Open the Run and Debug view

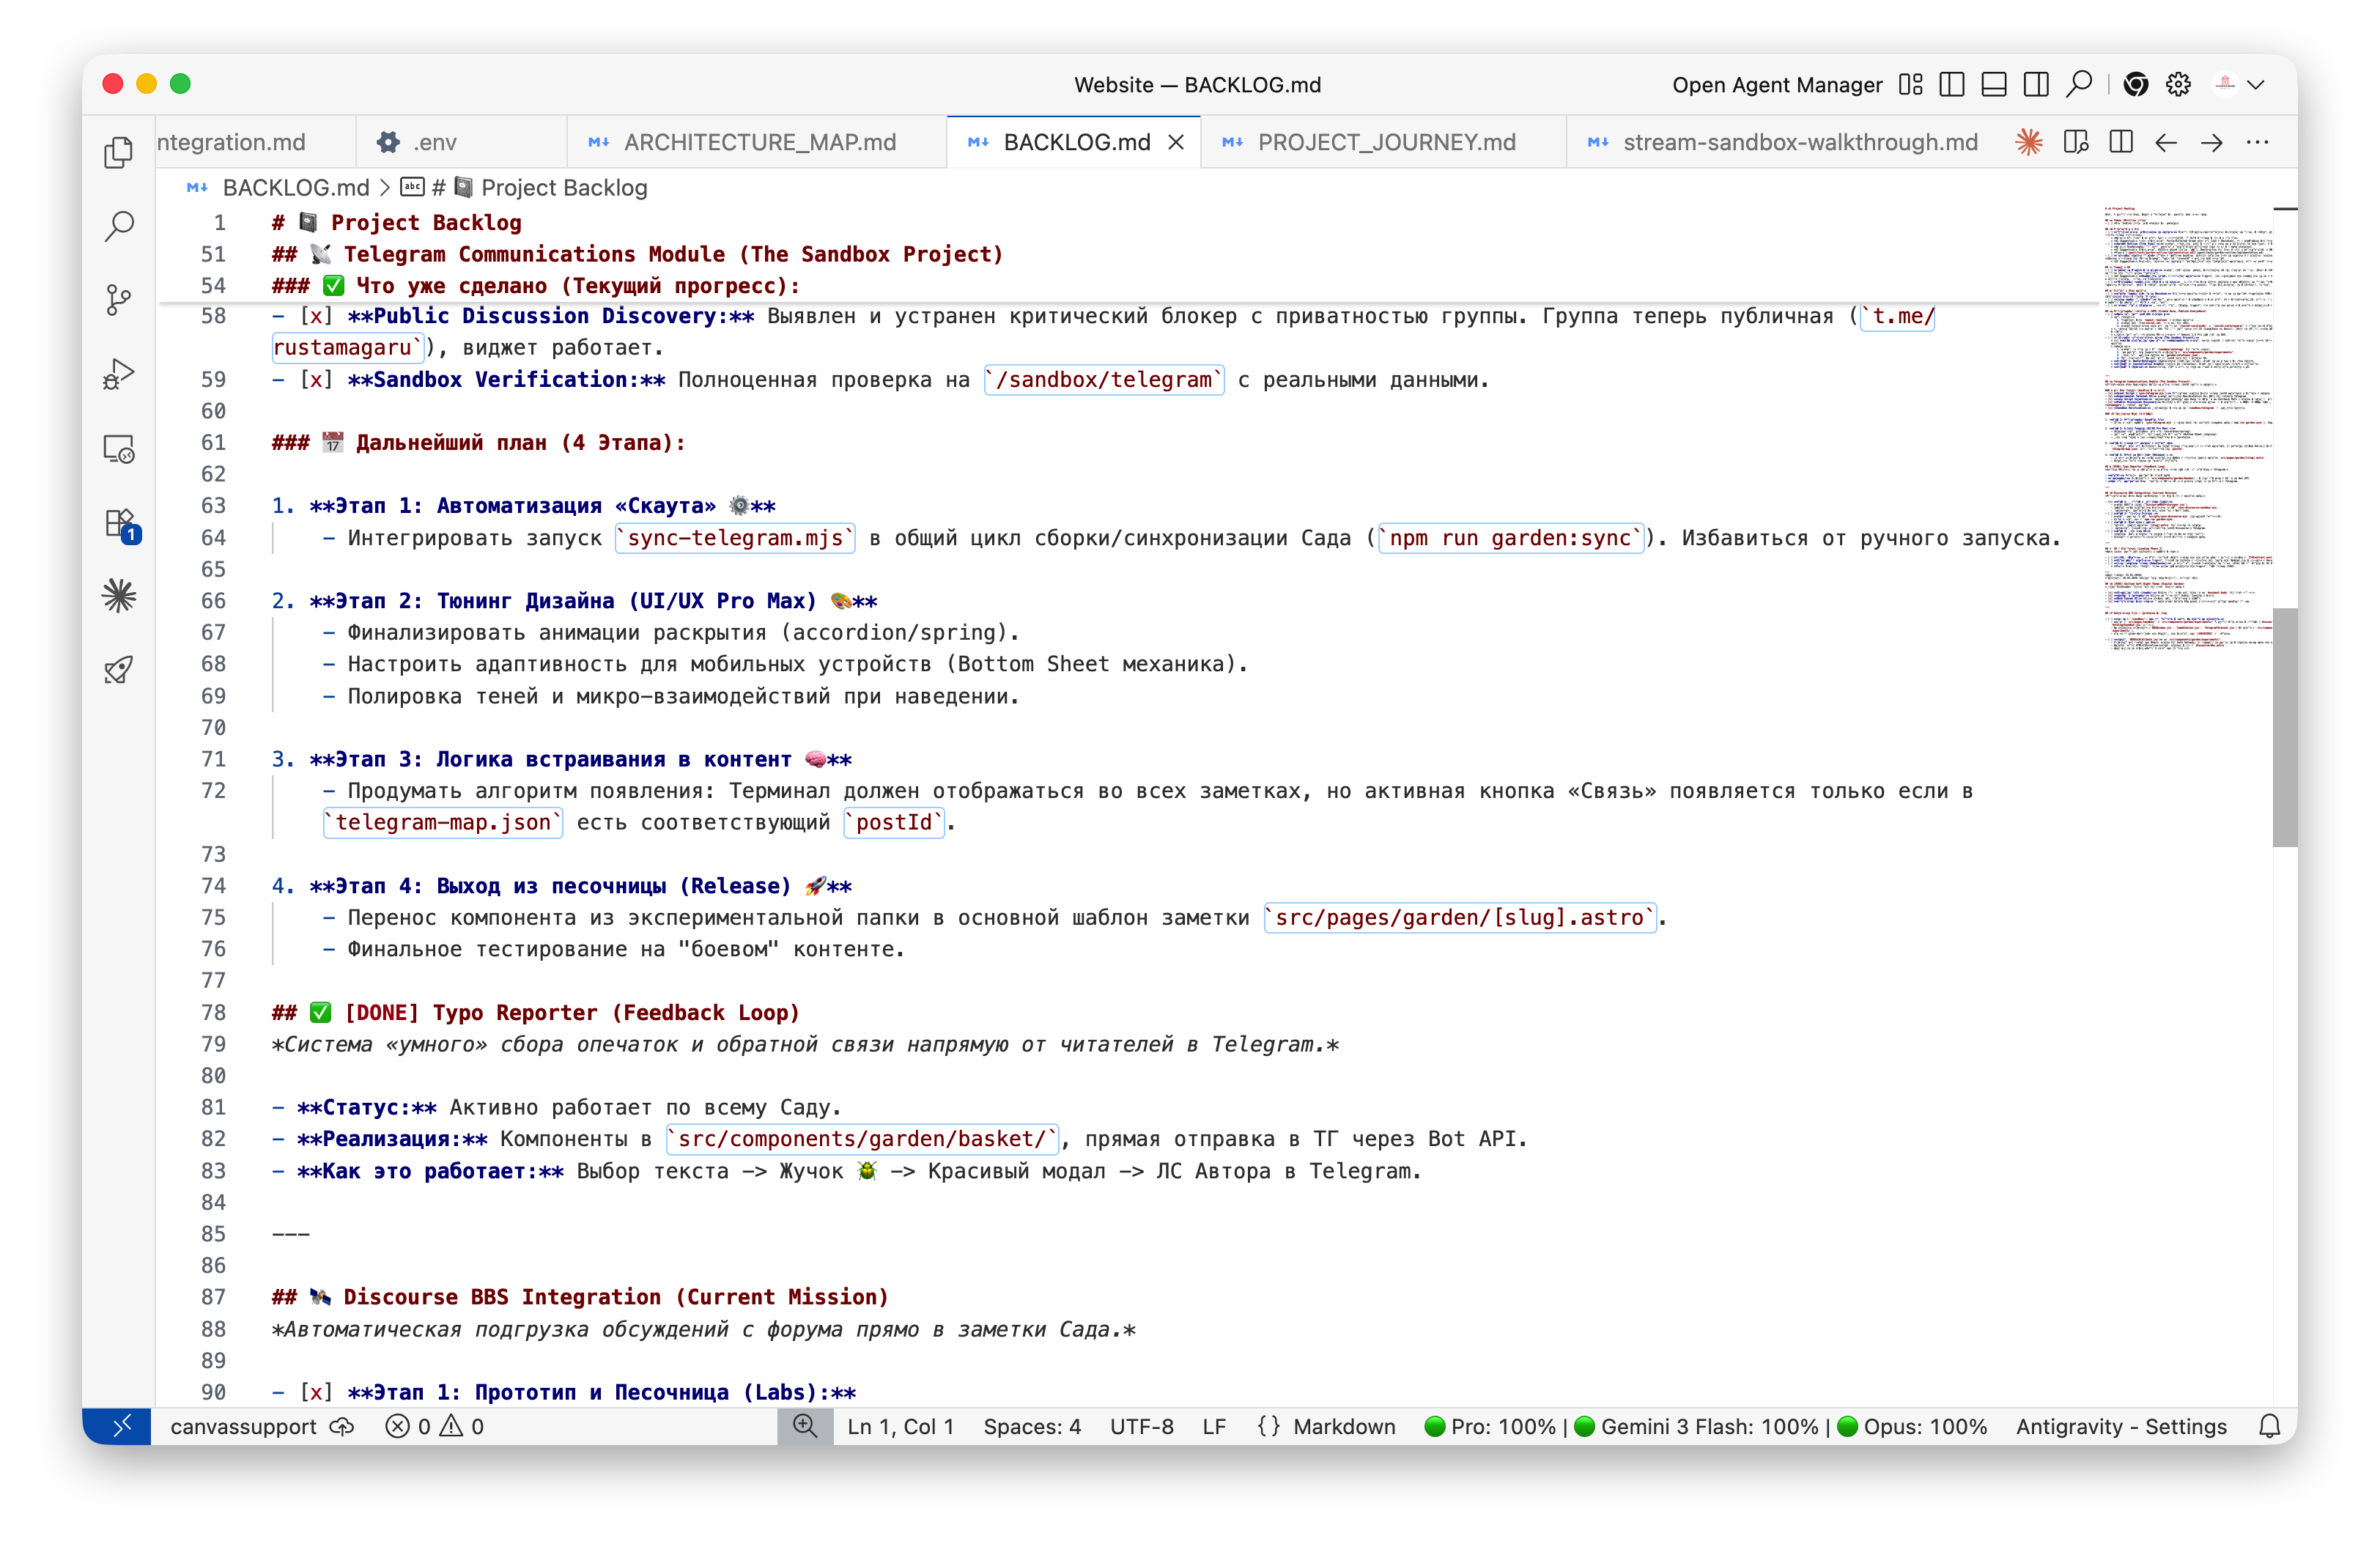[x=119, y=374]
